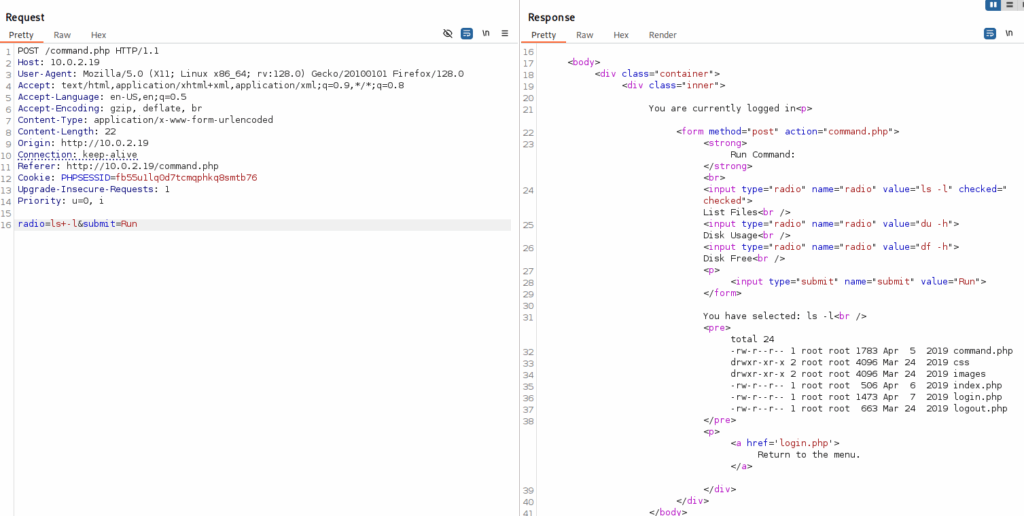Toggle \n newline display in Response pane
Viewport: 1024px width, 516px height.
pos(1009,33)
